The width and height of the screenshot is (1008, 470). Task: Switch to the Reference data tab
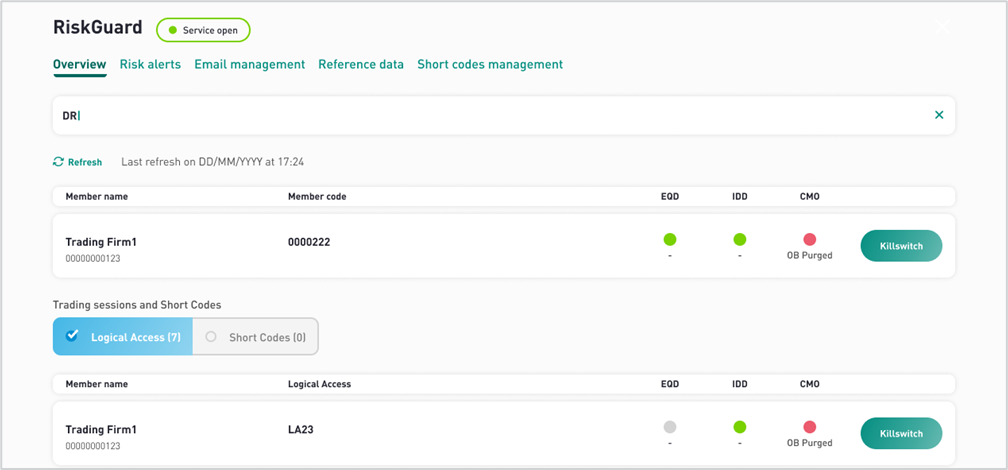[361, 64]
